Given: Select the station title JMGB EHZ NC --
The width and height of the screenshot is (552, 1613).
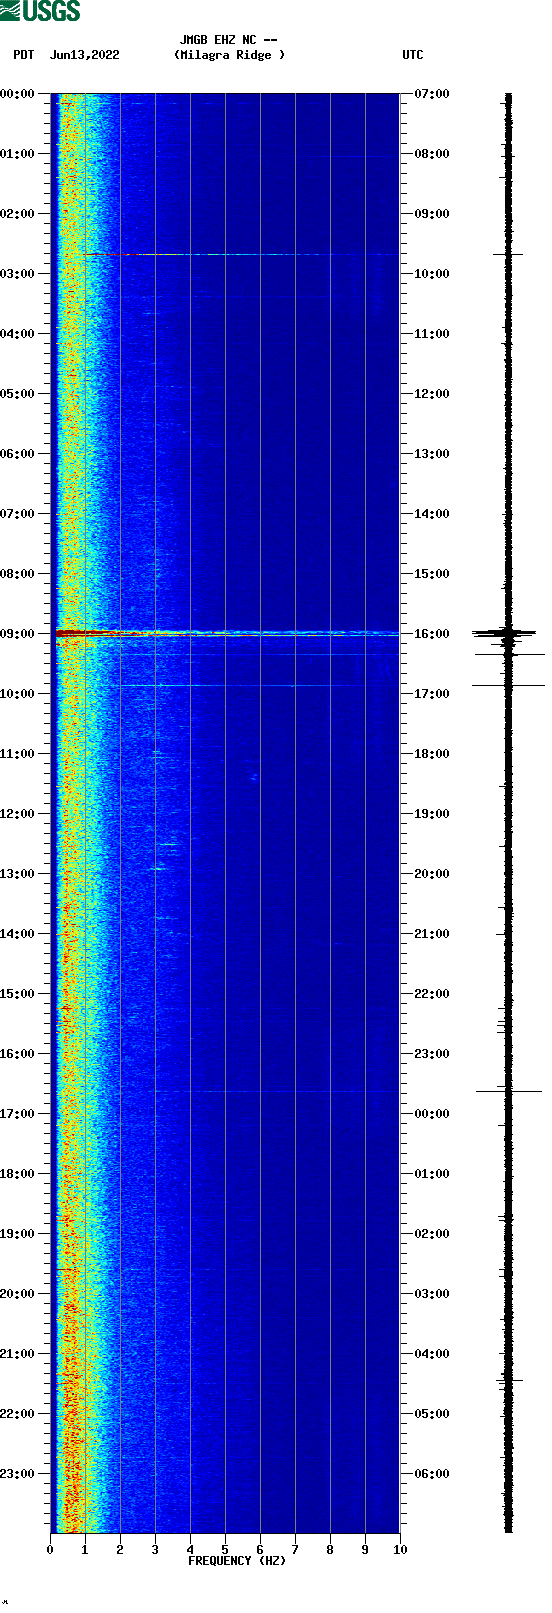Looking at the screenshot, I should coord(229,40).
